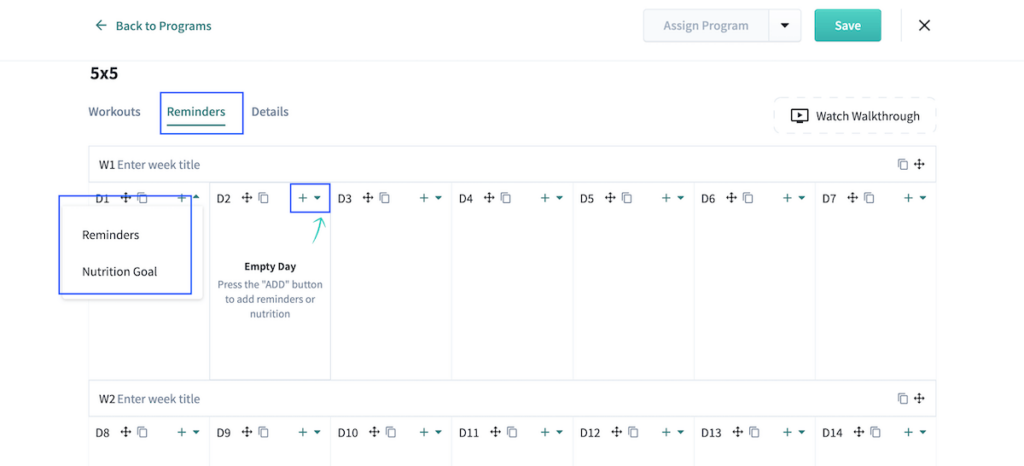Close the program editor with the X
1024x466 pixels.
click(x=924, y=26)
